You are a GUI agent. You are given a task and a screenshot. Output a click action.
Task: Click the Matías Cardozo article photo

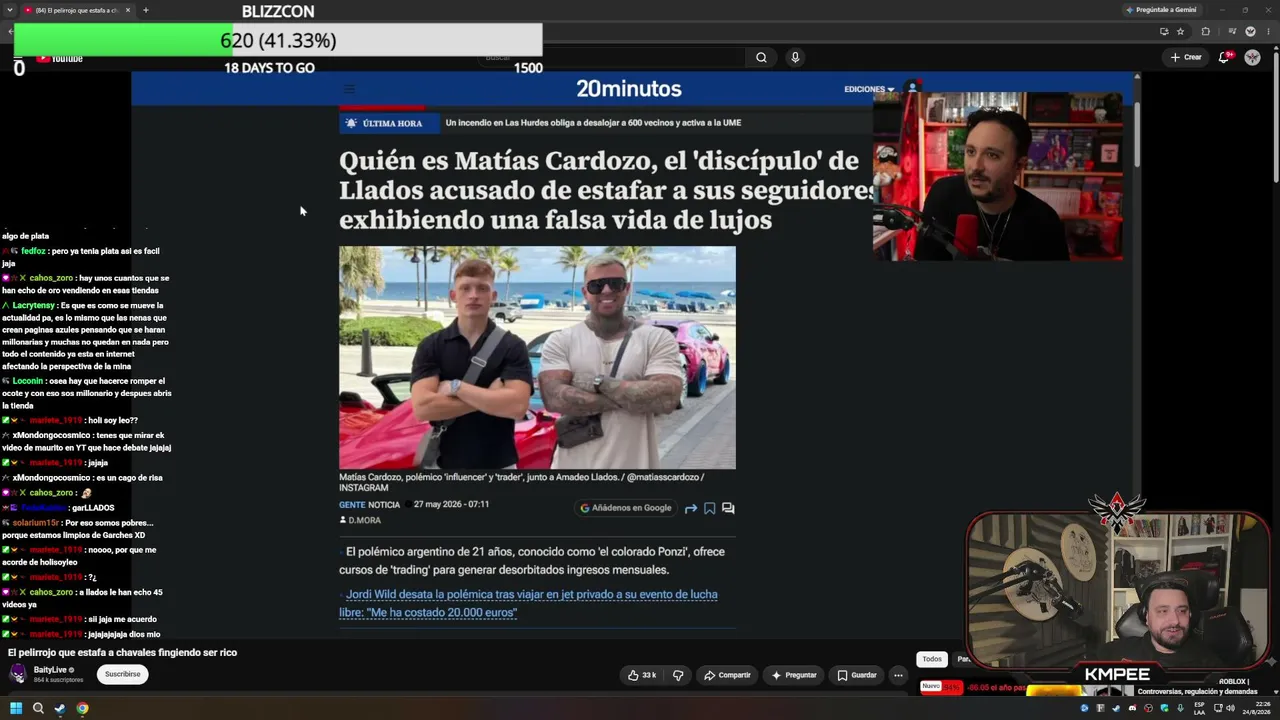tap(537, 358)
